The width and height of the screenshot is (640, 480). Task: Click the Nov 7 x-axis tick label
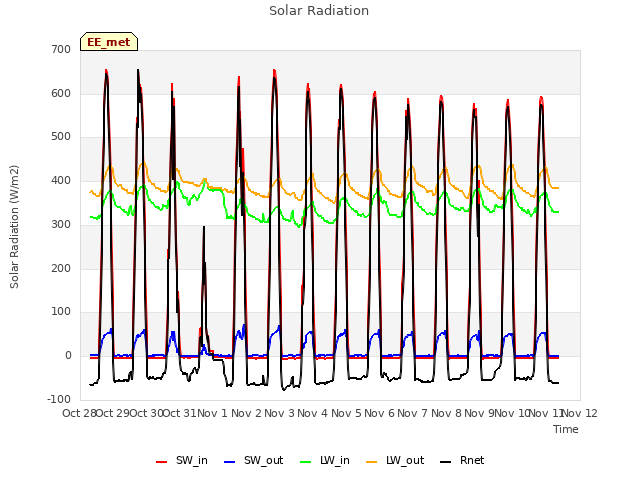tap(412, 413)
